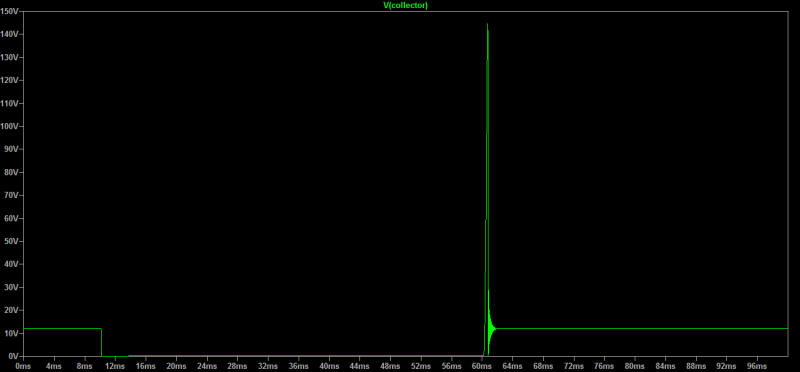Click the 36ms time axis label

point(298,366)
